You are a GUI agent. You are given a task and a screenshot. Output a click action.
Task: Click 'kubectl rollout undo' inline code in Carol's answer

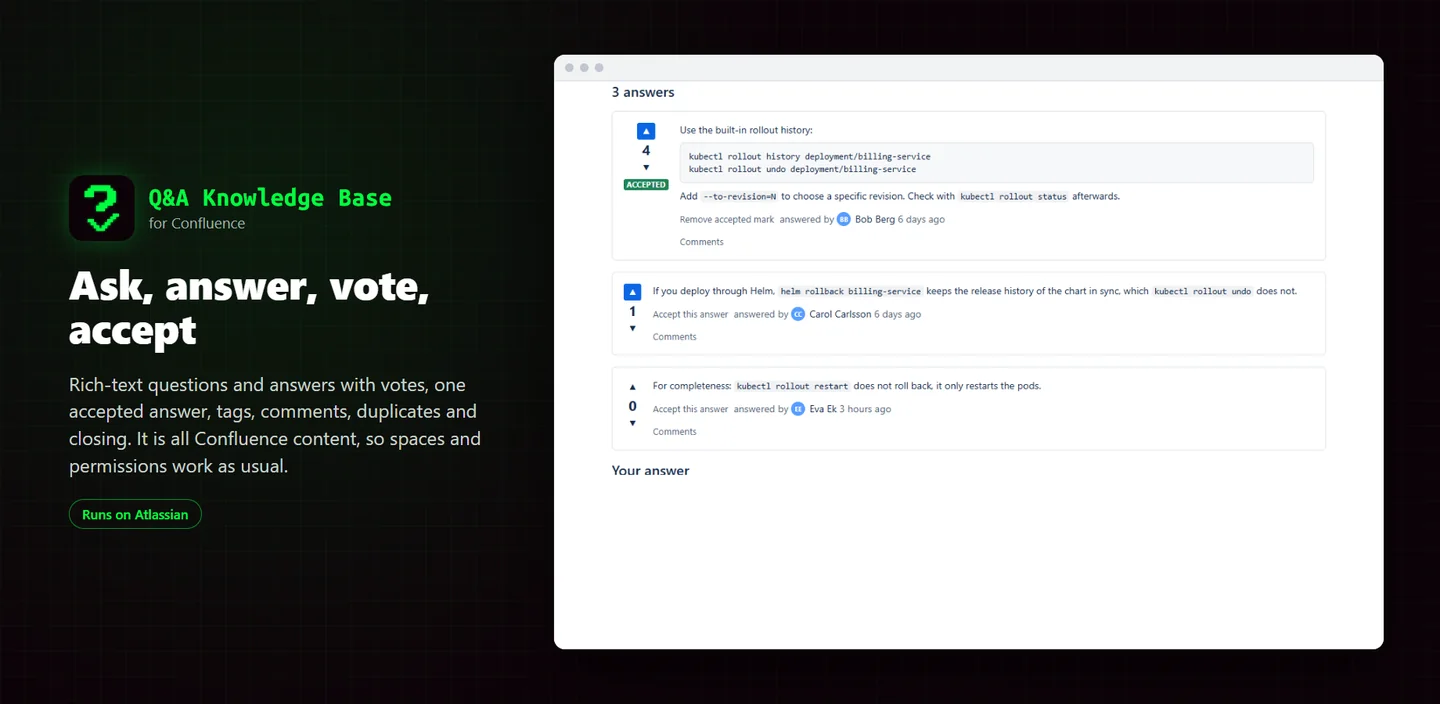(x=1203, y=292)
